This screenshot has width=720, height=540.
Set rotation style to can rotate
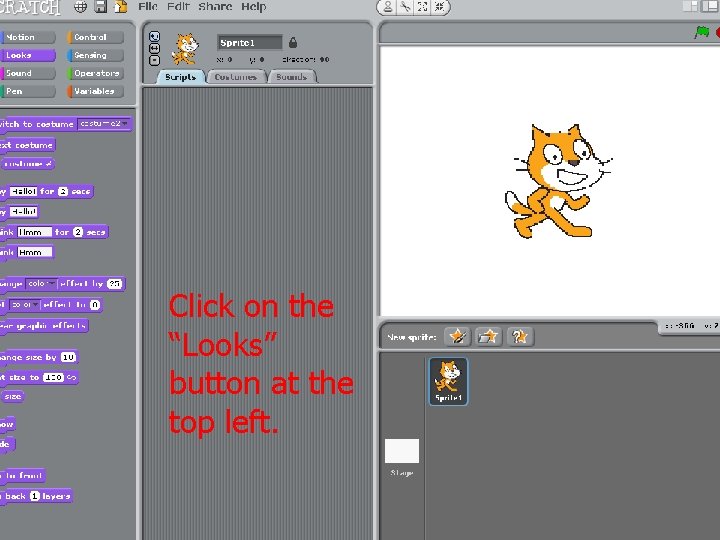click(x=155, y=36)
